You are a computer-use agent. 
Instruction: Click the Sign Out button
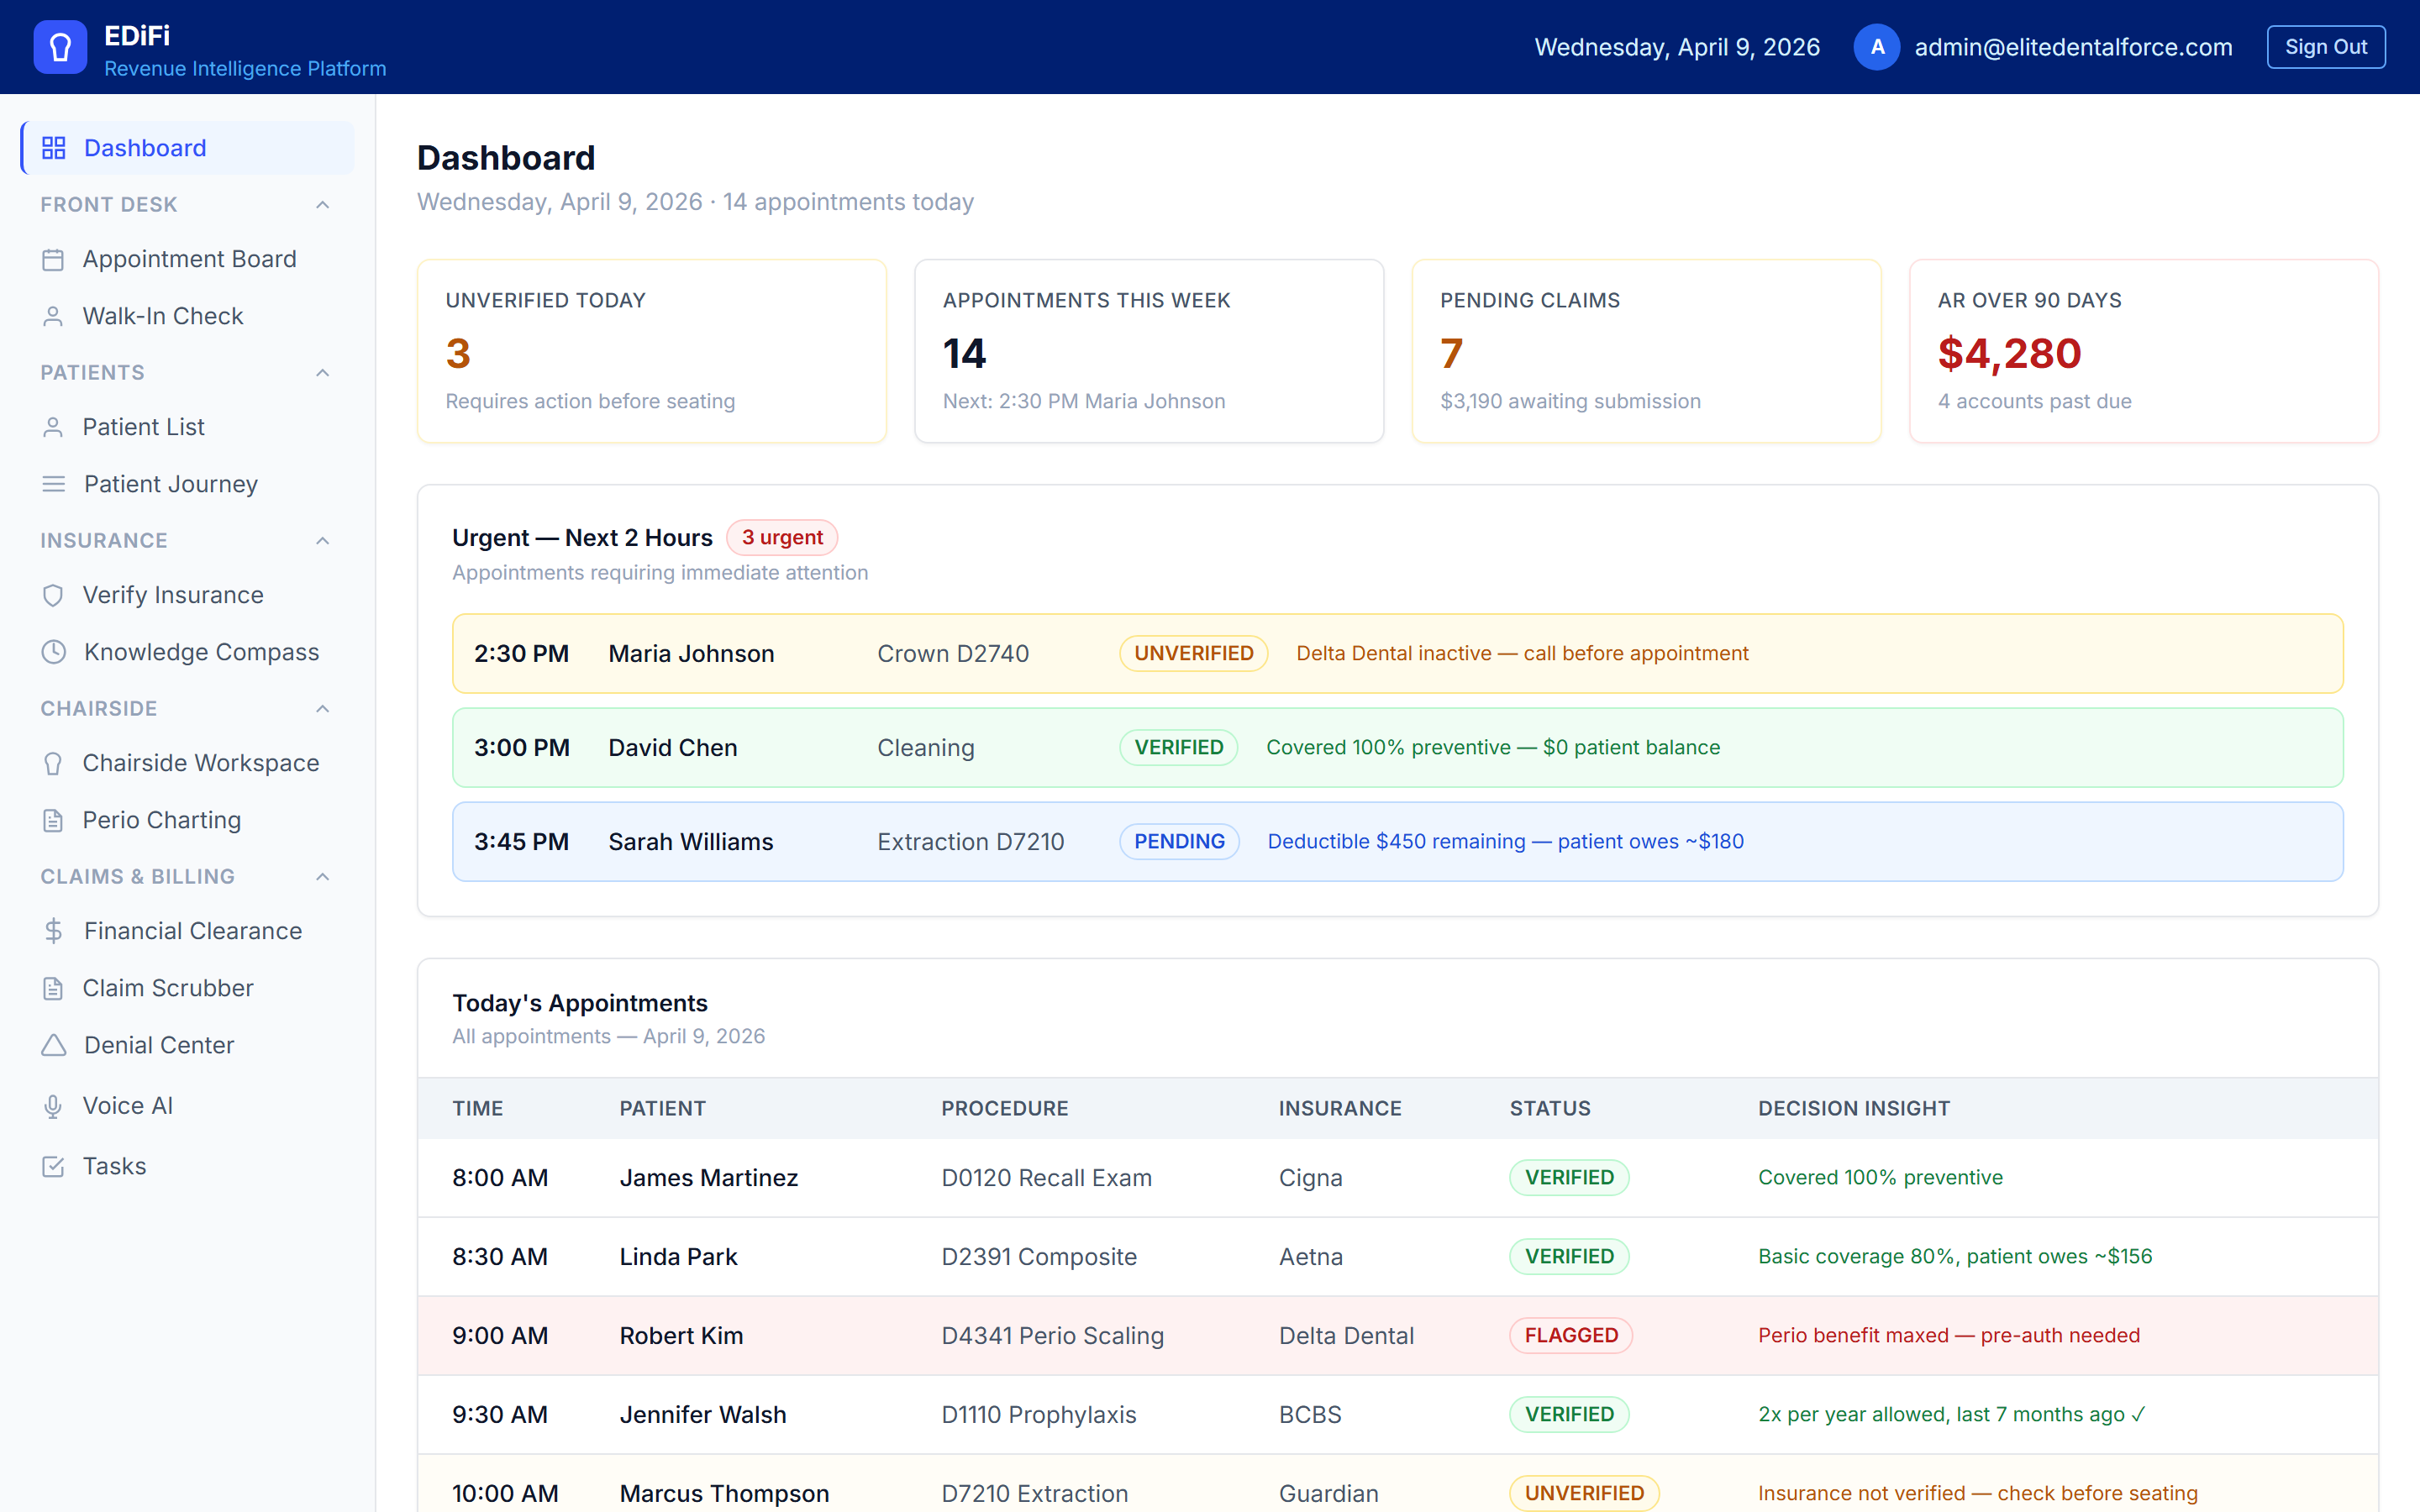click(2326, 46)
